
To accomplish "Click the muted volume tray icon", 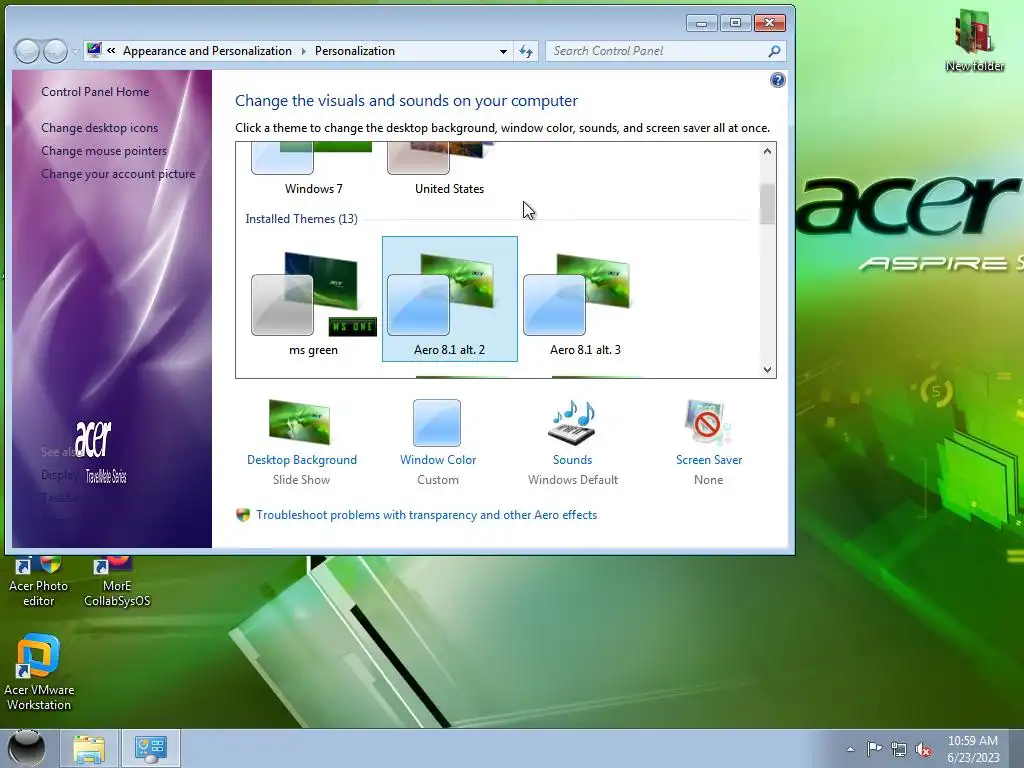I will click(923, 749).
